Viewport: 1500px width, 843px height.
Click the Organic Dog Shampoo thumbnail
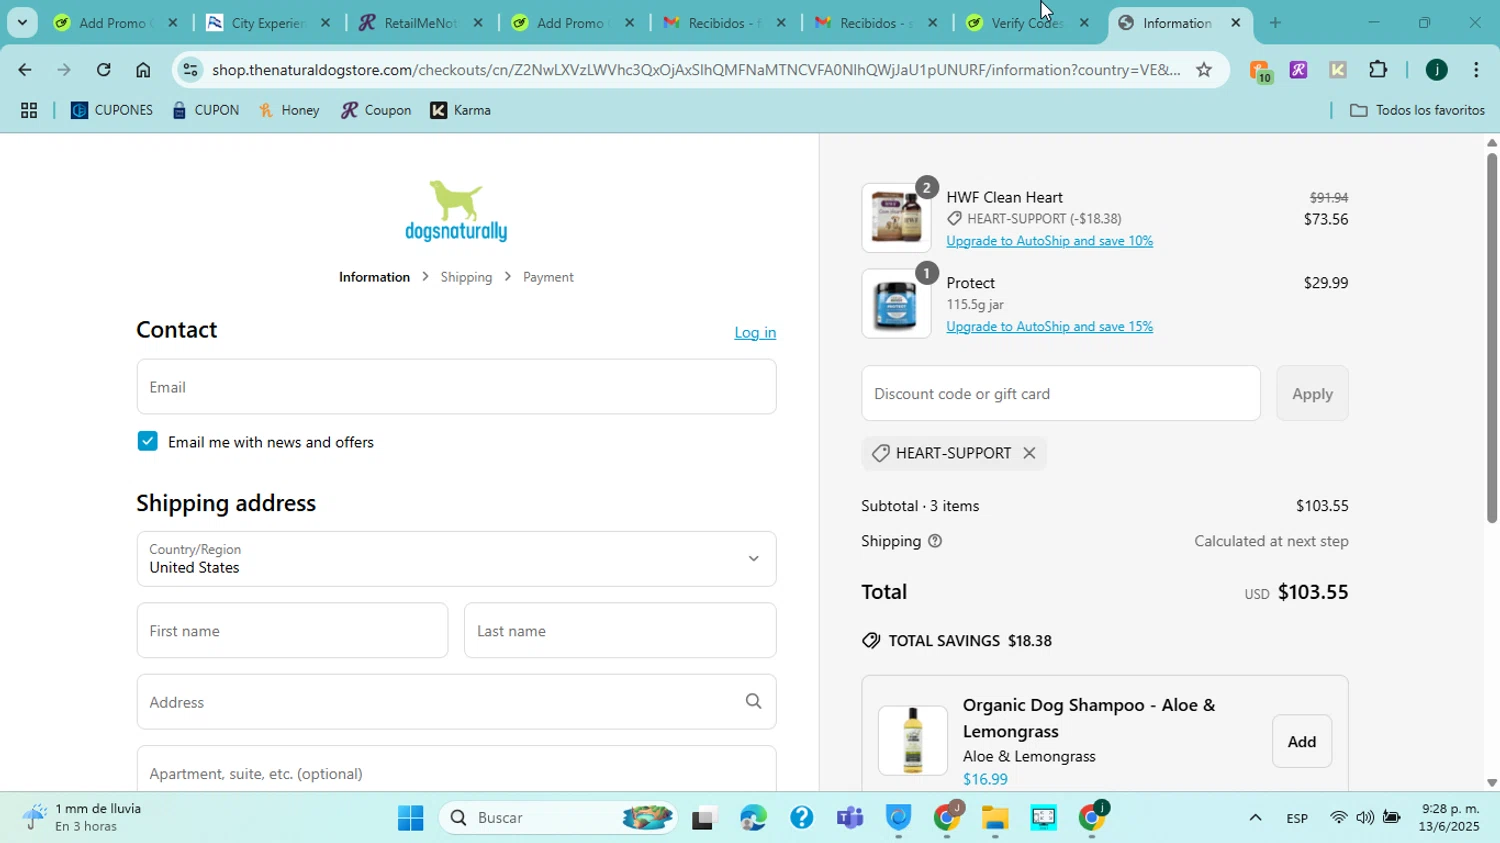point(912,741)
